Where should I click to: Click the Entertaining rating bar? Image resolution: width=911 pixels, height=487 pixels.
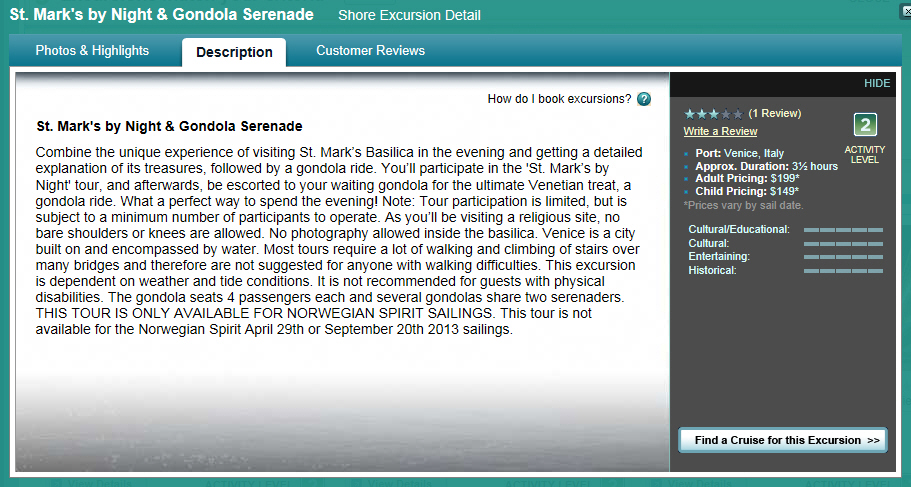(x=843, y=257)
